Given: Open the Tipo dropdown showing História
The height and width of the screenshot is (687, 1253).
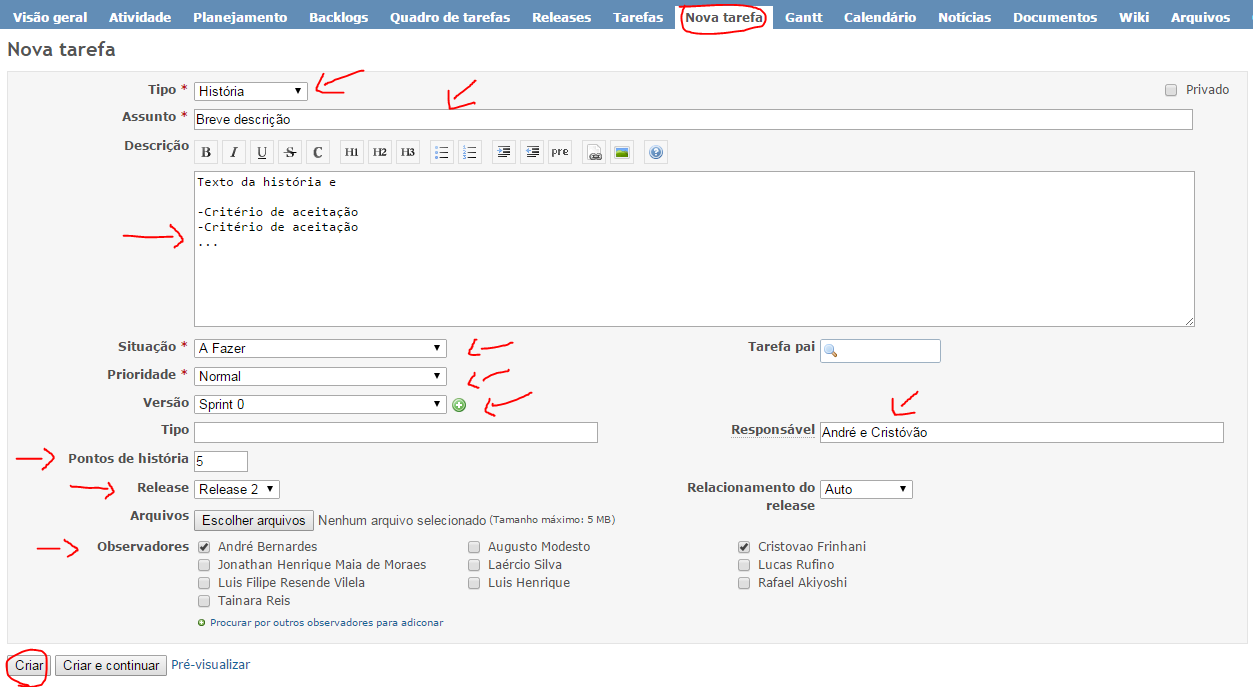Looking at the screenshot, I should click(x=251, y=91).
